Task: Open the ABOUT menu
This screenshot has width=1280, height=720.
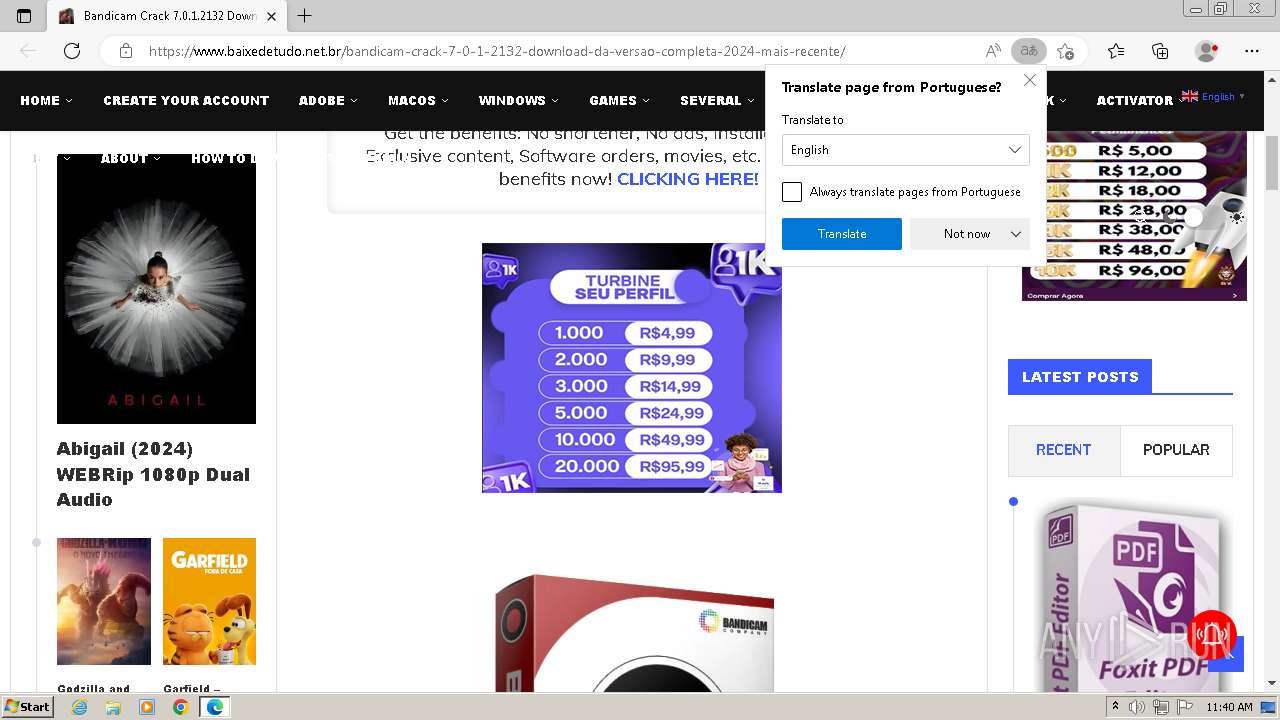Action: [x=130, y=158]
